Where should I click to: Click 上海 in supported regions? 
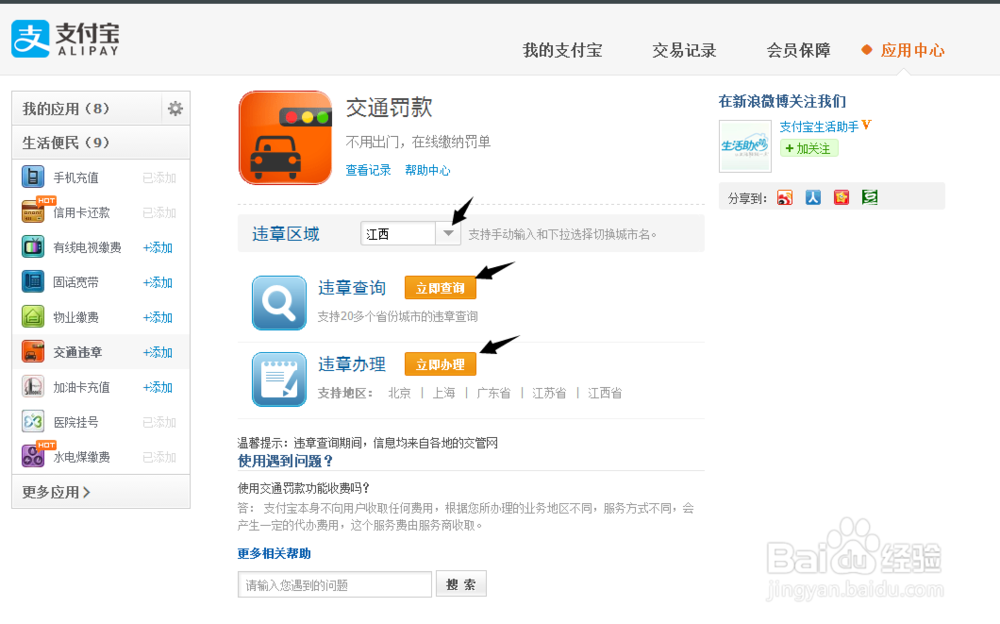click(444, 393)
